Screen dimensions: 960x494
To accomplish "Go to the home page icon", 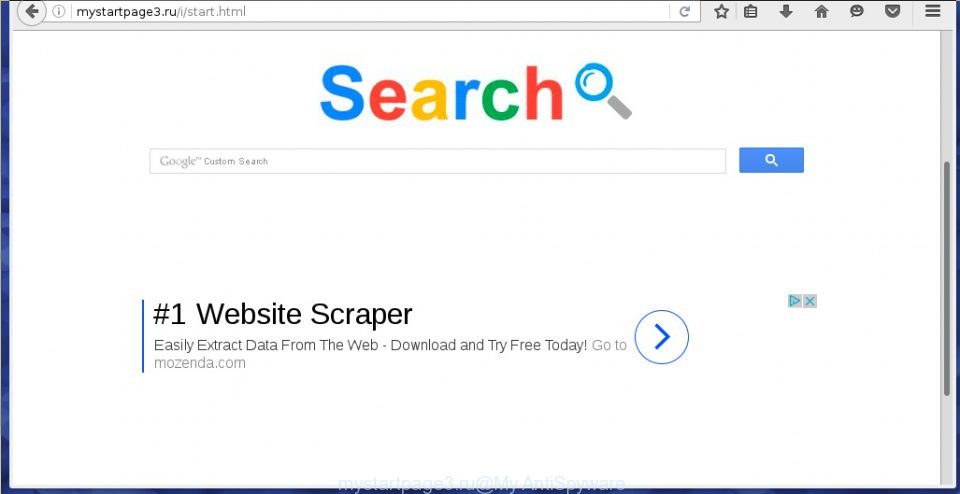I will 822,11.
